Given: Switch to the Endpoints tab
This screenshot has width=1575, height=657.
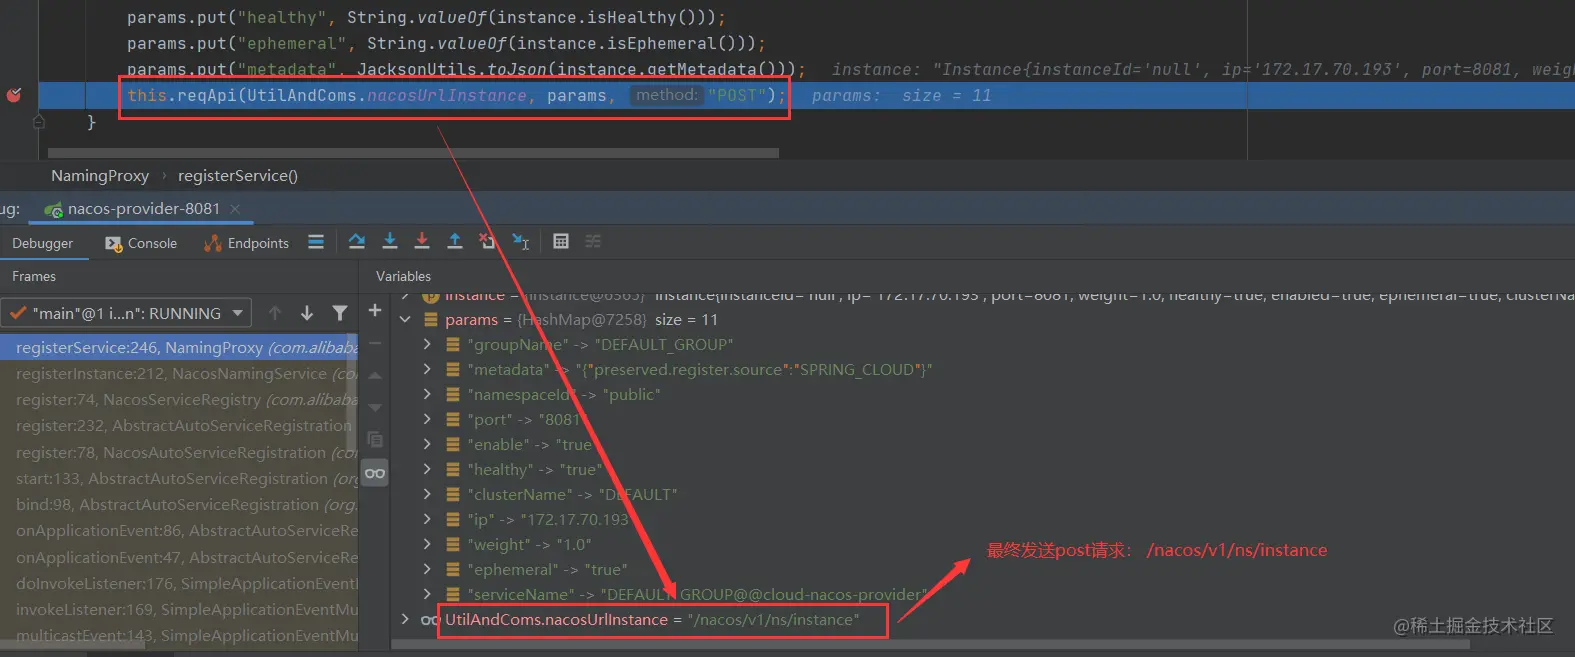Looking at the screenshot, I should (246, 243).
